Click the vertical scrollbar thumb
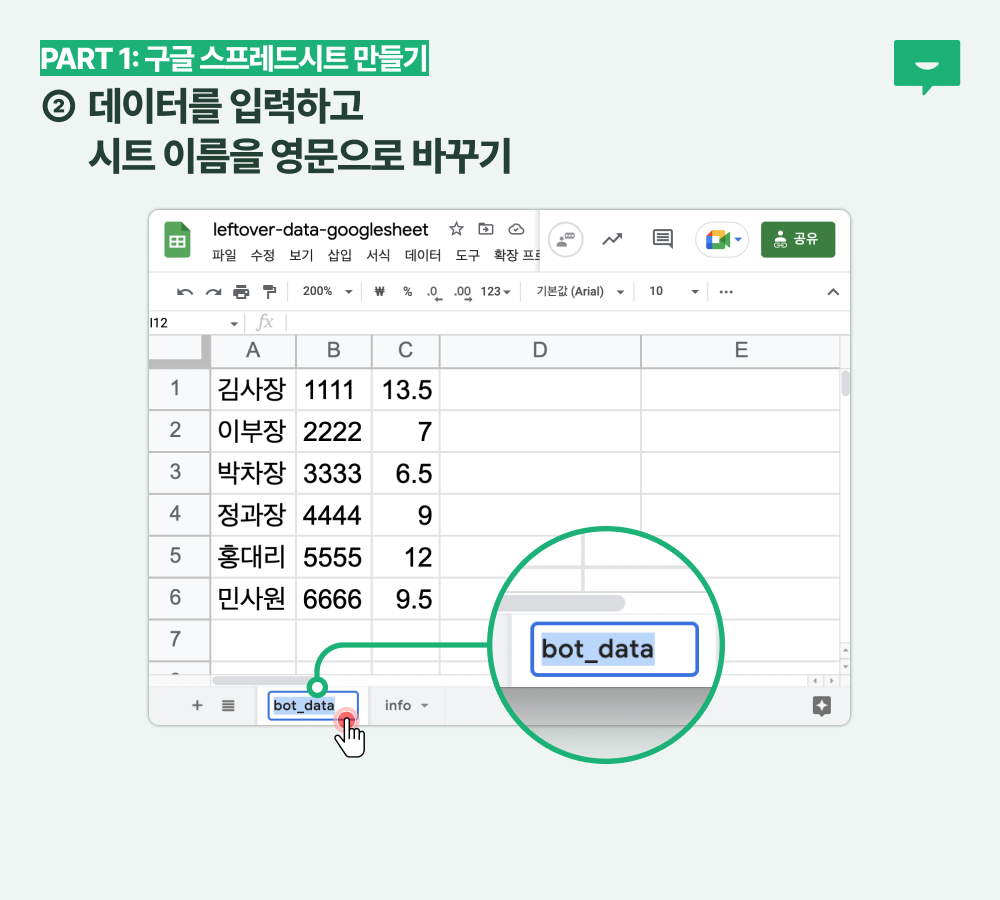Screen dimensions: 1000x900 846,383
